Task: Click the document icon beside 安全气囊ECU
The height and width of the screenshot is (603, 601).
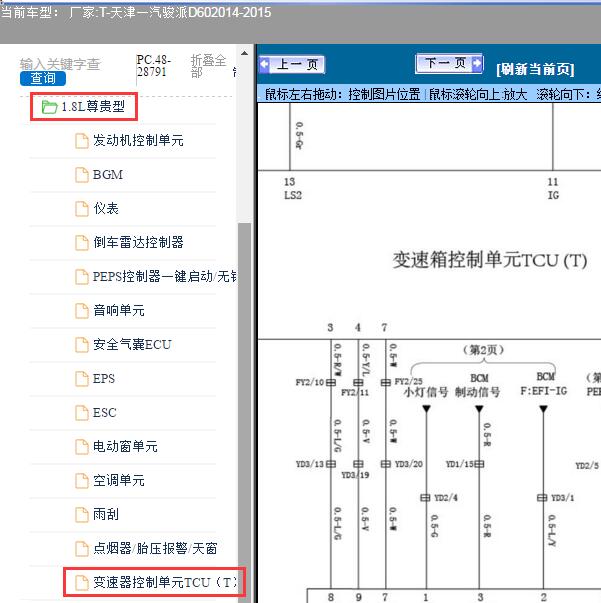Action: pos(82,345)
